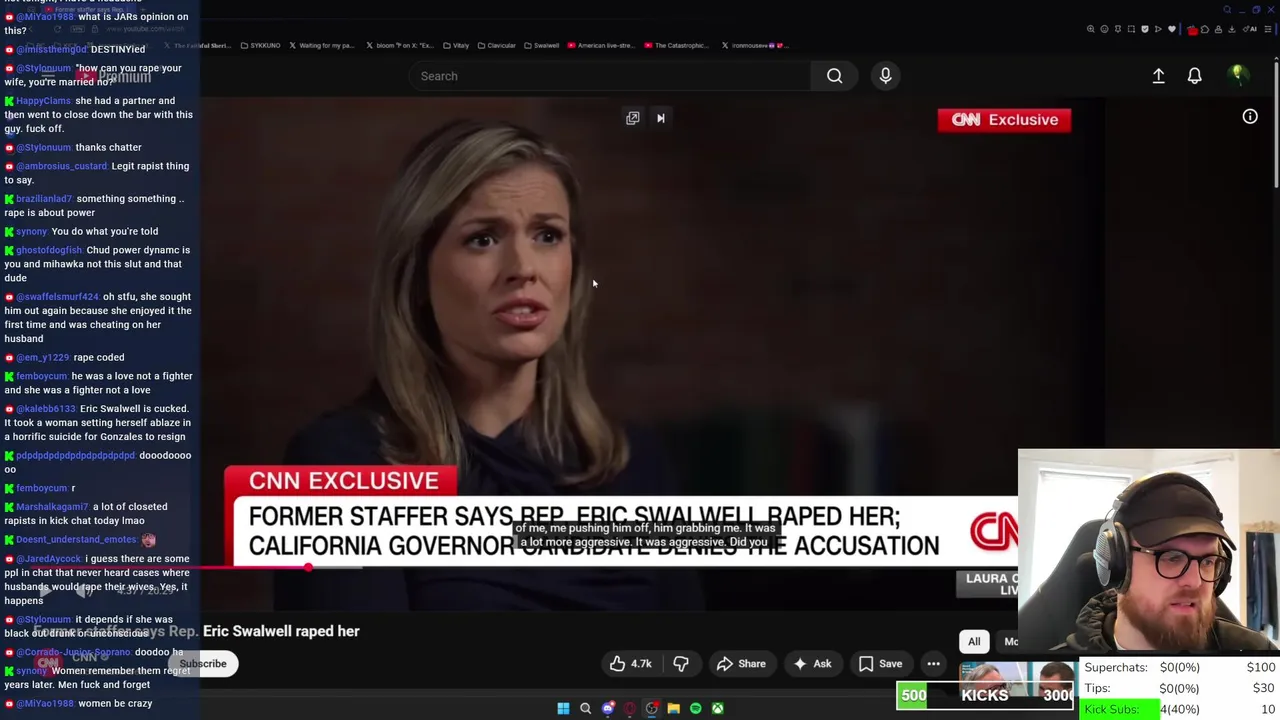Save the video to a playlist
Screen dimensions: 1280x720
(x=880, y=664)
